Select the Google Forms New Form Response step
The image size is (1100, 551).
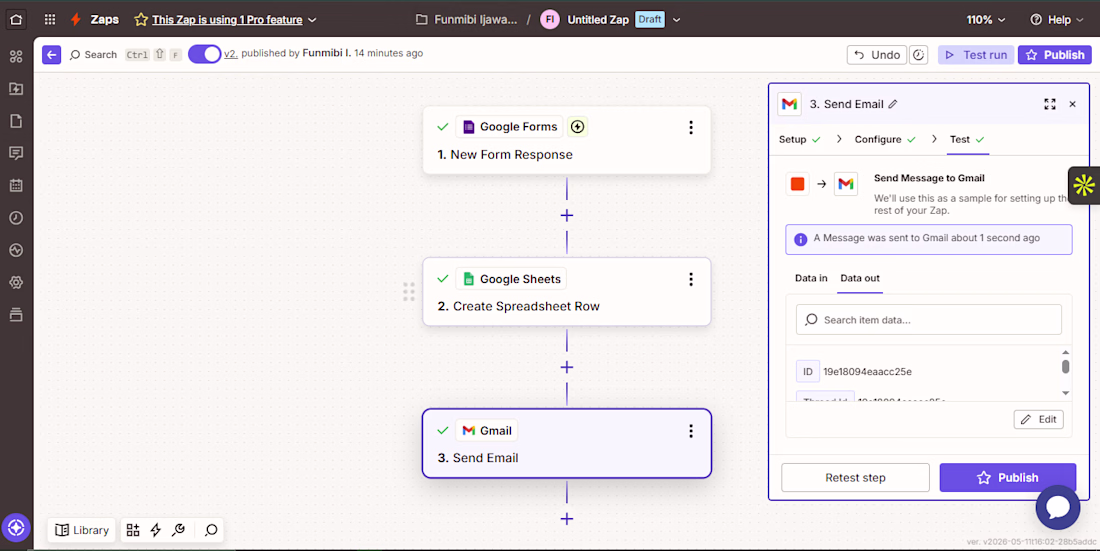(567, 140)
